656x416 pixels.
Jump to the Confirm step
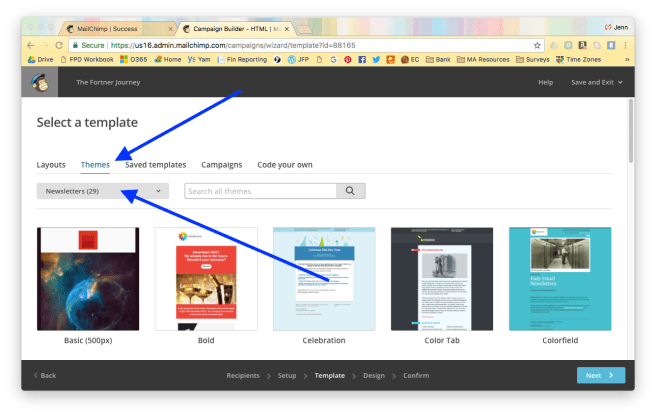coord(416,375)
